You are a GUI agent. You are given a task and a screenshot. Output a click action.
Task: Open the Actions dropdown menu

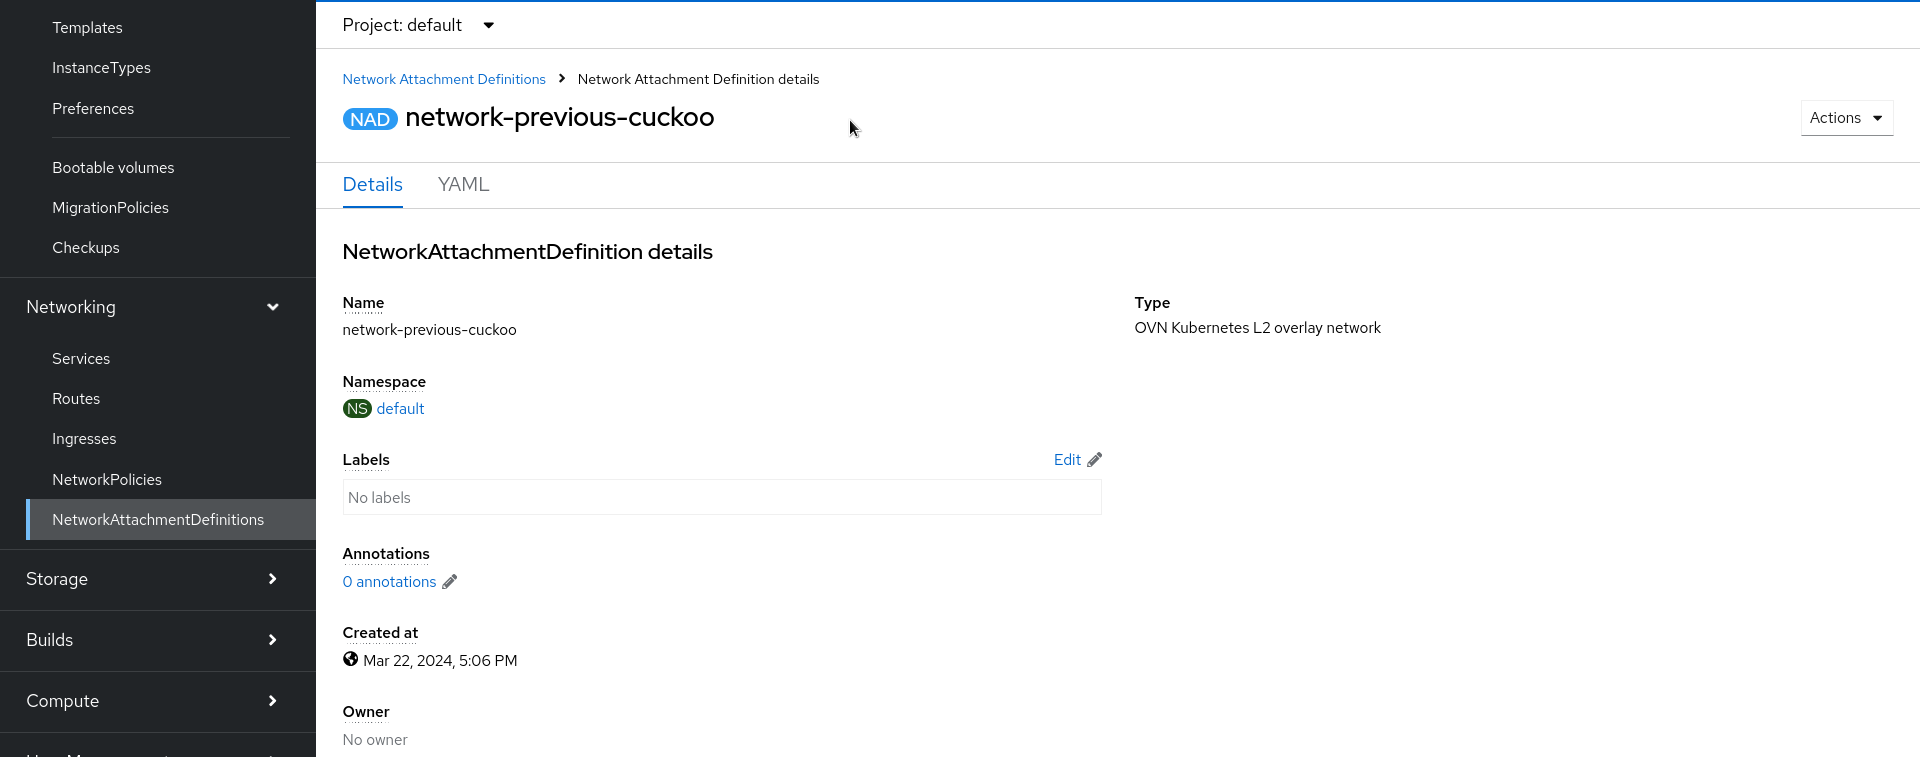tap(1846, 118)
